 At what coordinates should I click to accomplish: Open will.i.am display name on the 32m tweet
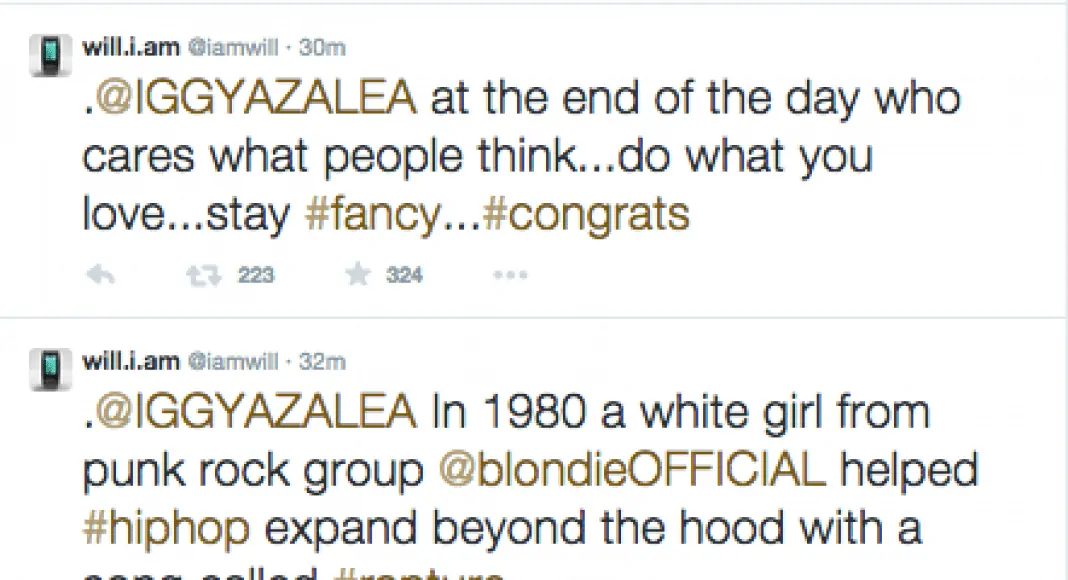tap(131, 361)
